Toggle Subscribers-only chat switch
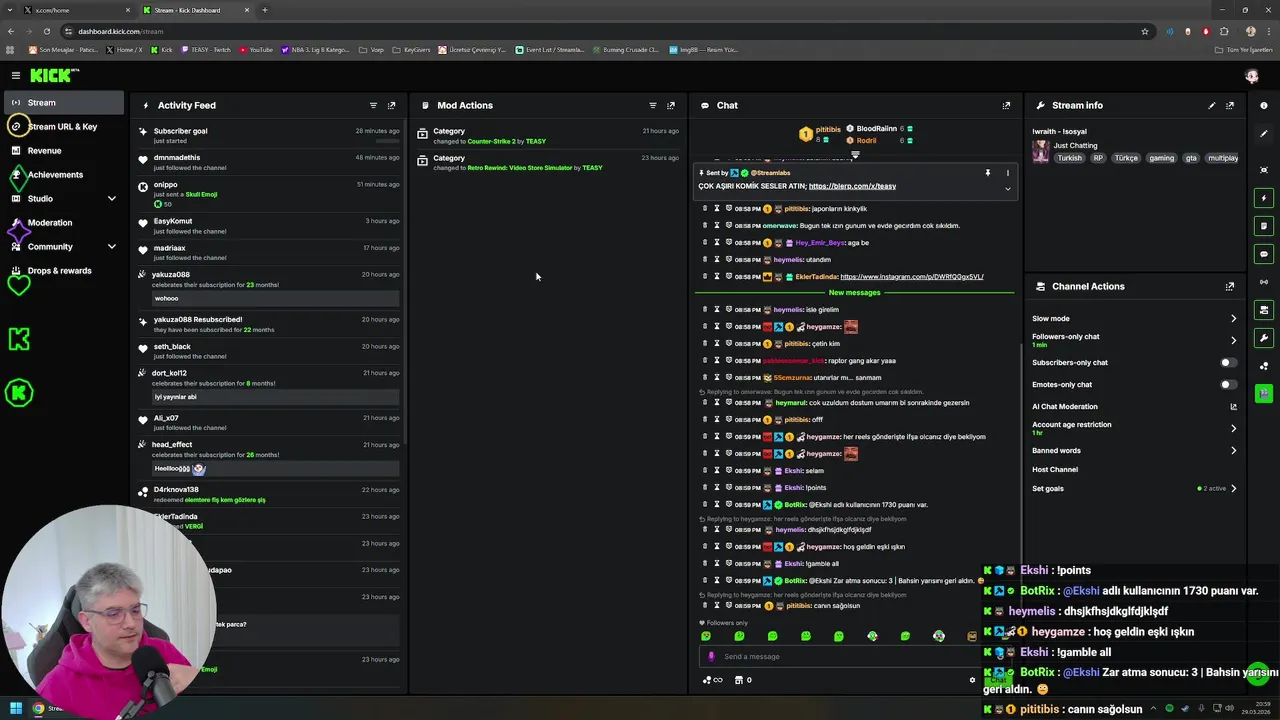This screenshot has width=1280, height=720. tap(1228, 363)
